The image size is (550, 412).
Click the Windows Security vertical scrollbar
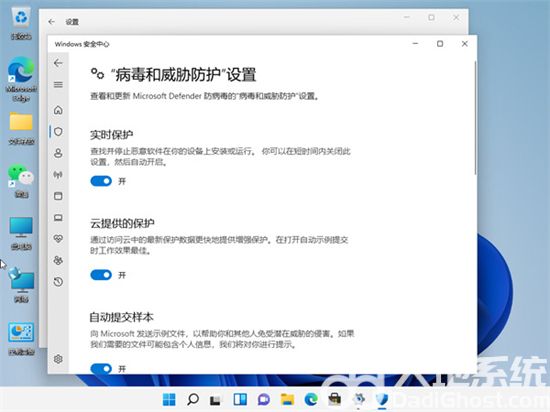tap(475, 117)
